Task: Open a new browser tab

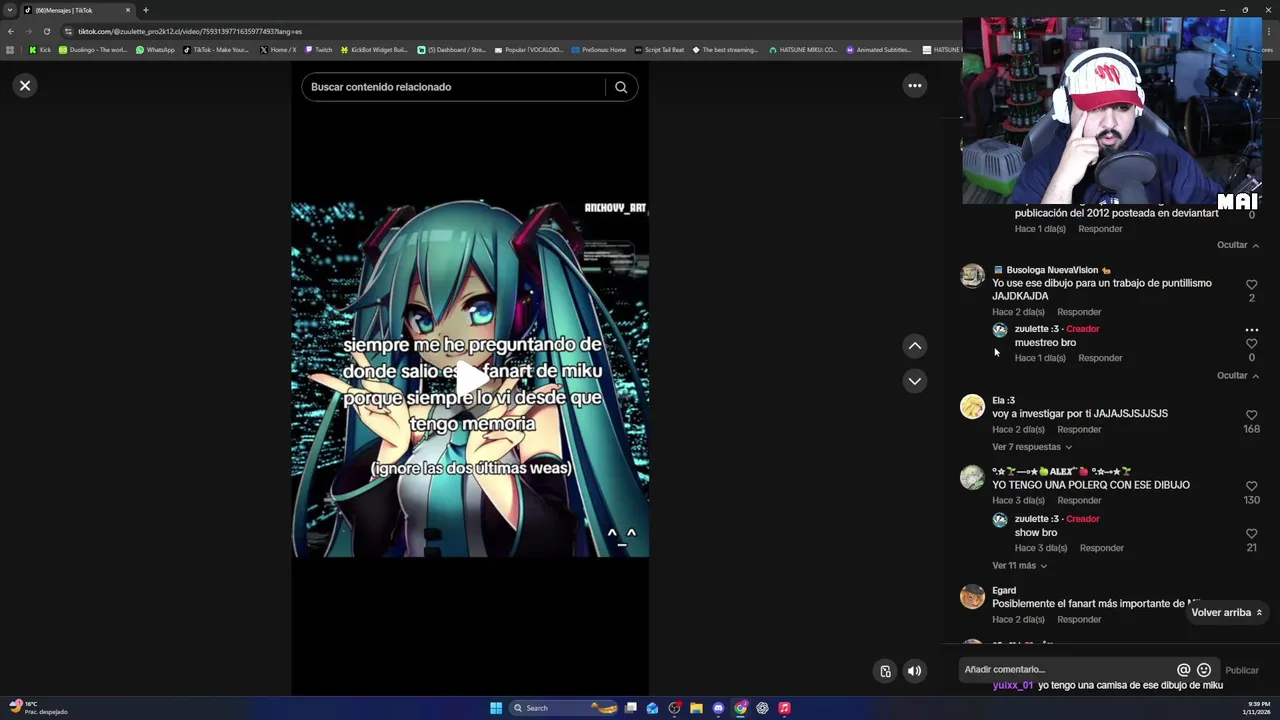Action: (146, 10)
